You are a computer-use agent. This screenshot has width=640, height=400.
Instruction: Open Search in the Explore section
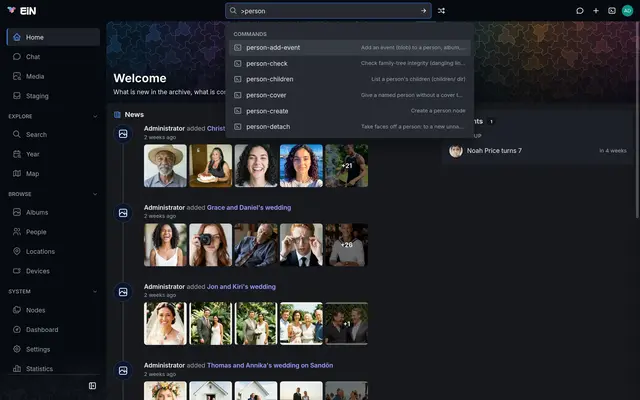pos(53,134)
